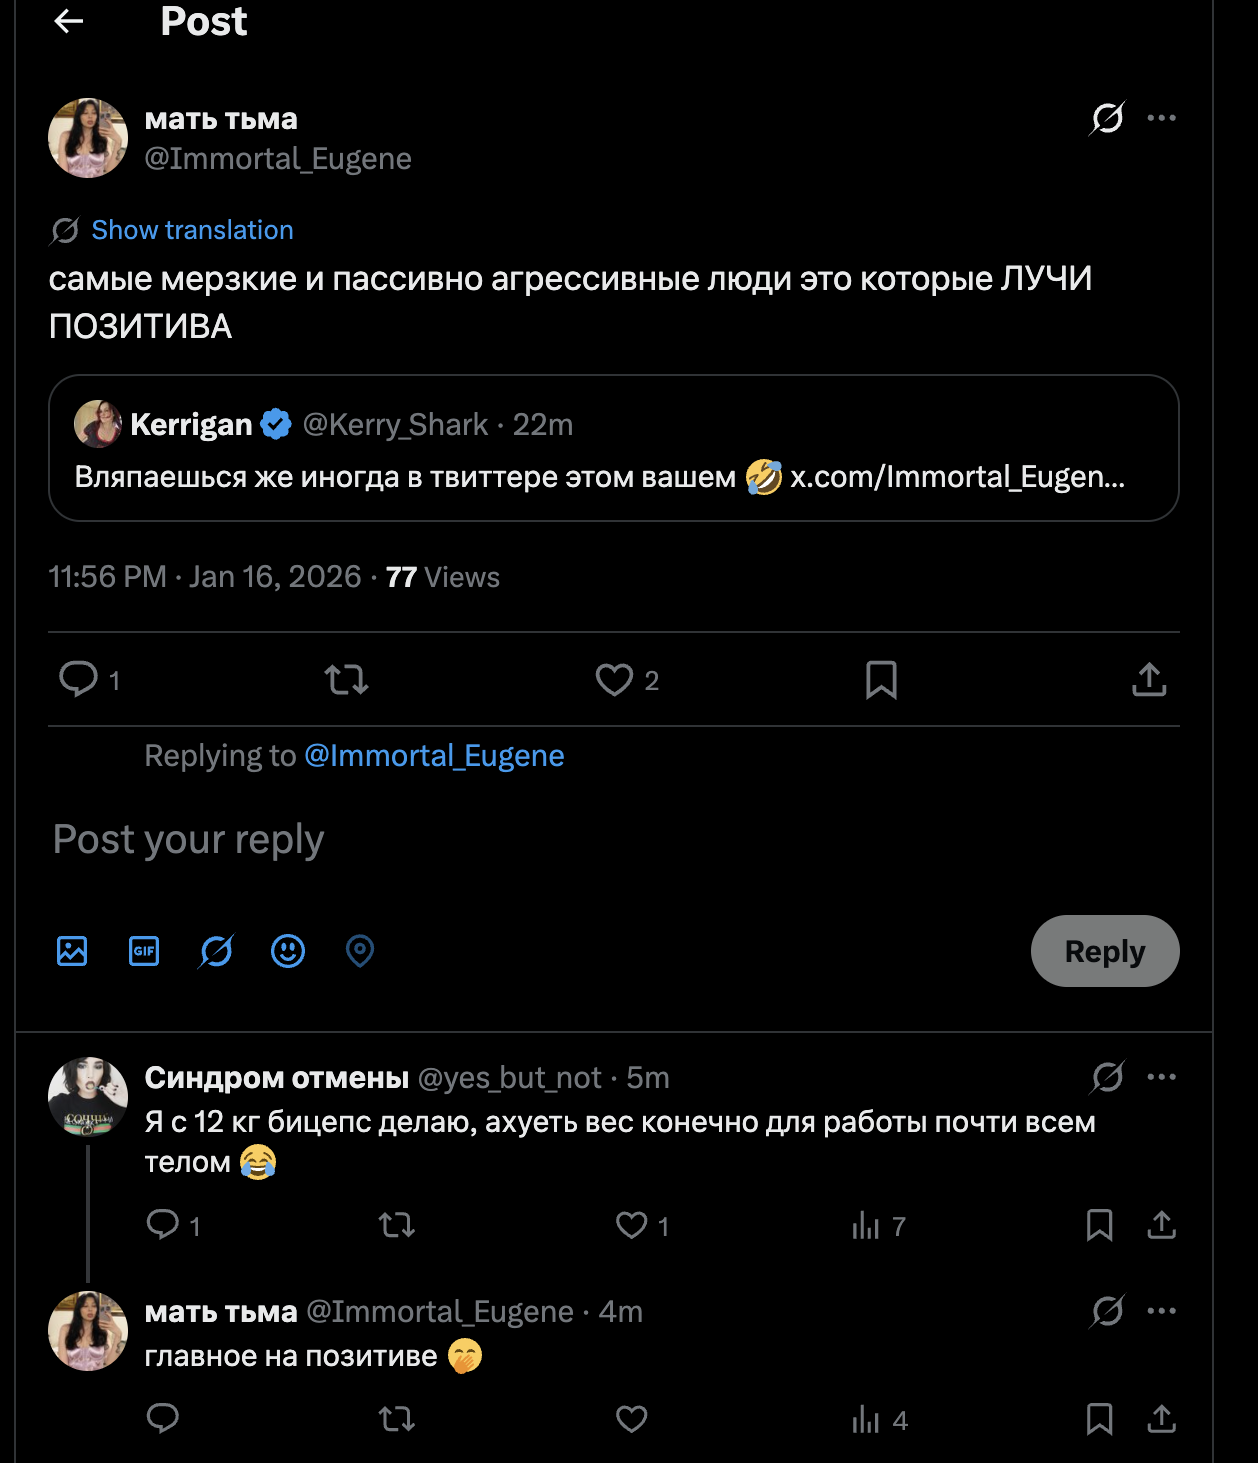Tag a location in the reply

click(x=360, y=951)
